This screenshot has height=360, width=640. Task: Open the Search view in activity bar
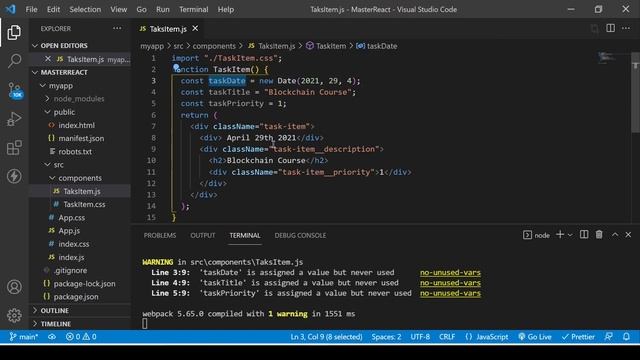click(x=14, y=61)
